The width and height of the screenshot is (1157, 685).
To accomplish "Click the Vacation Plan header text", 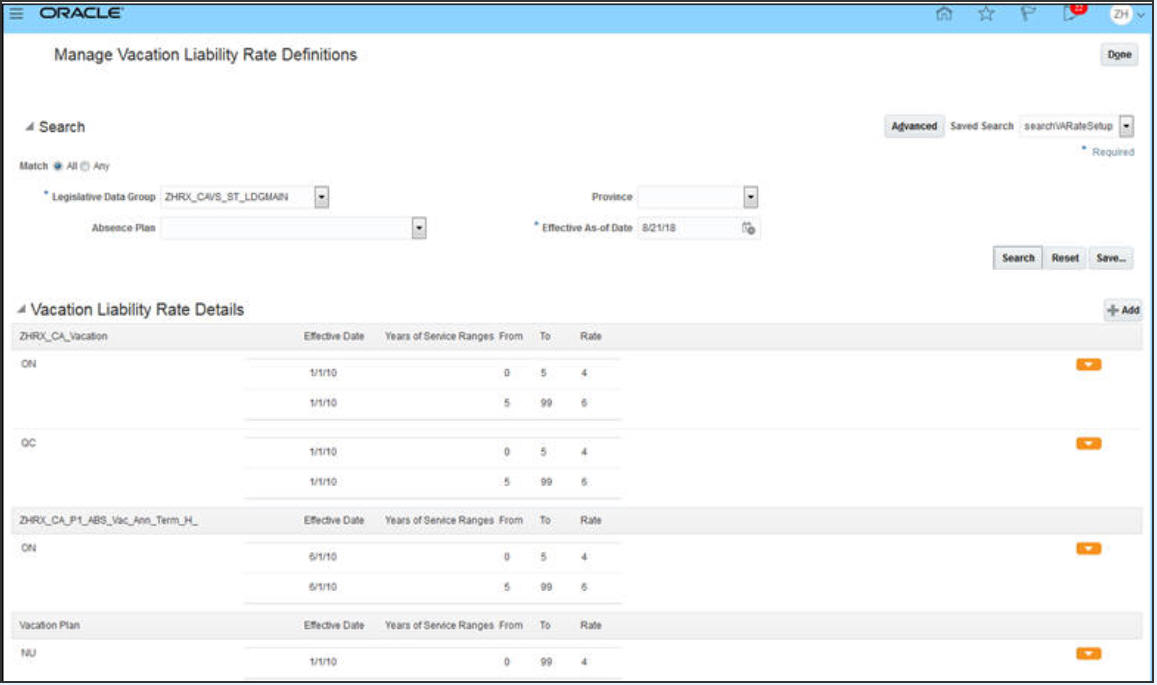I will point(49,626).
